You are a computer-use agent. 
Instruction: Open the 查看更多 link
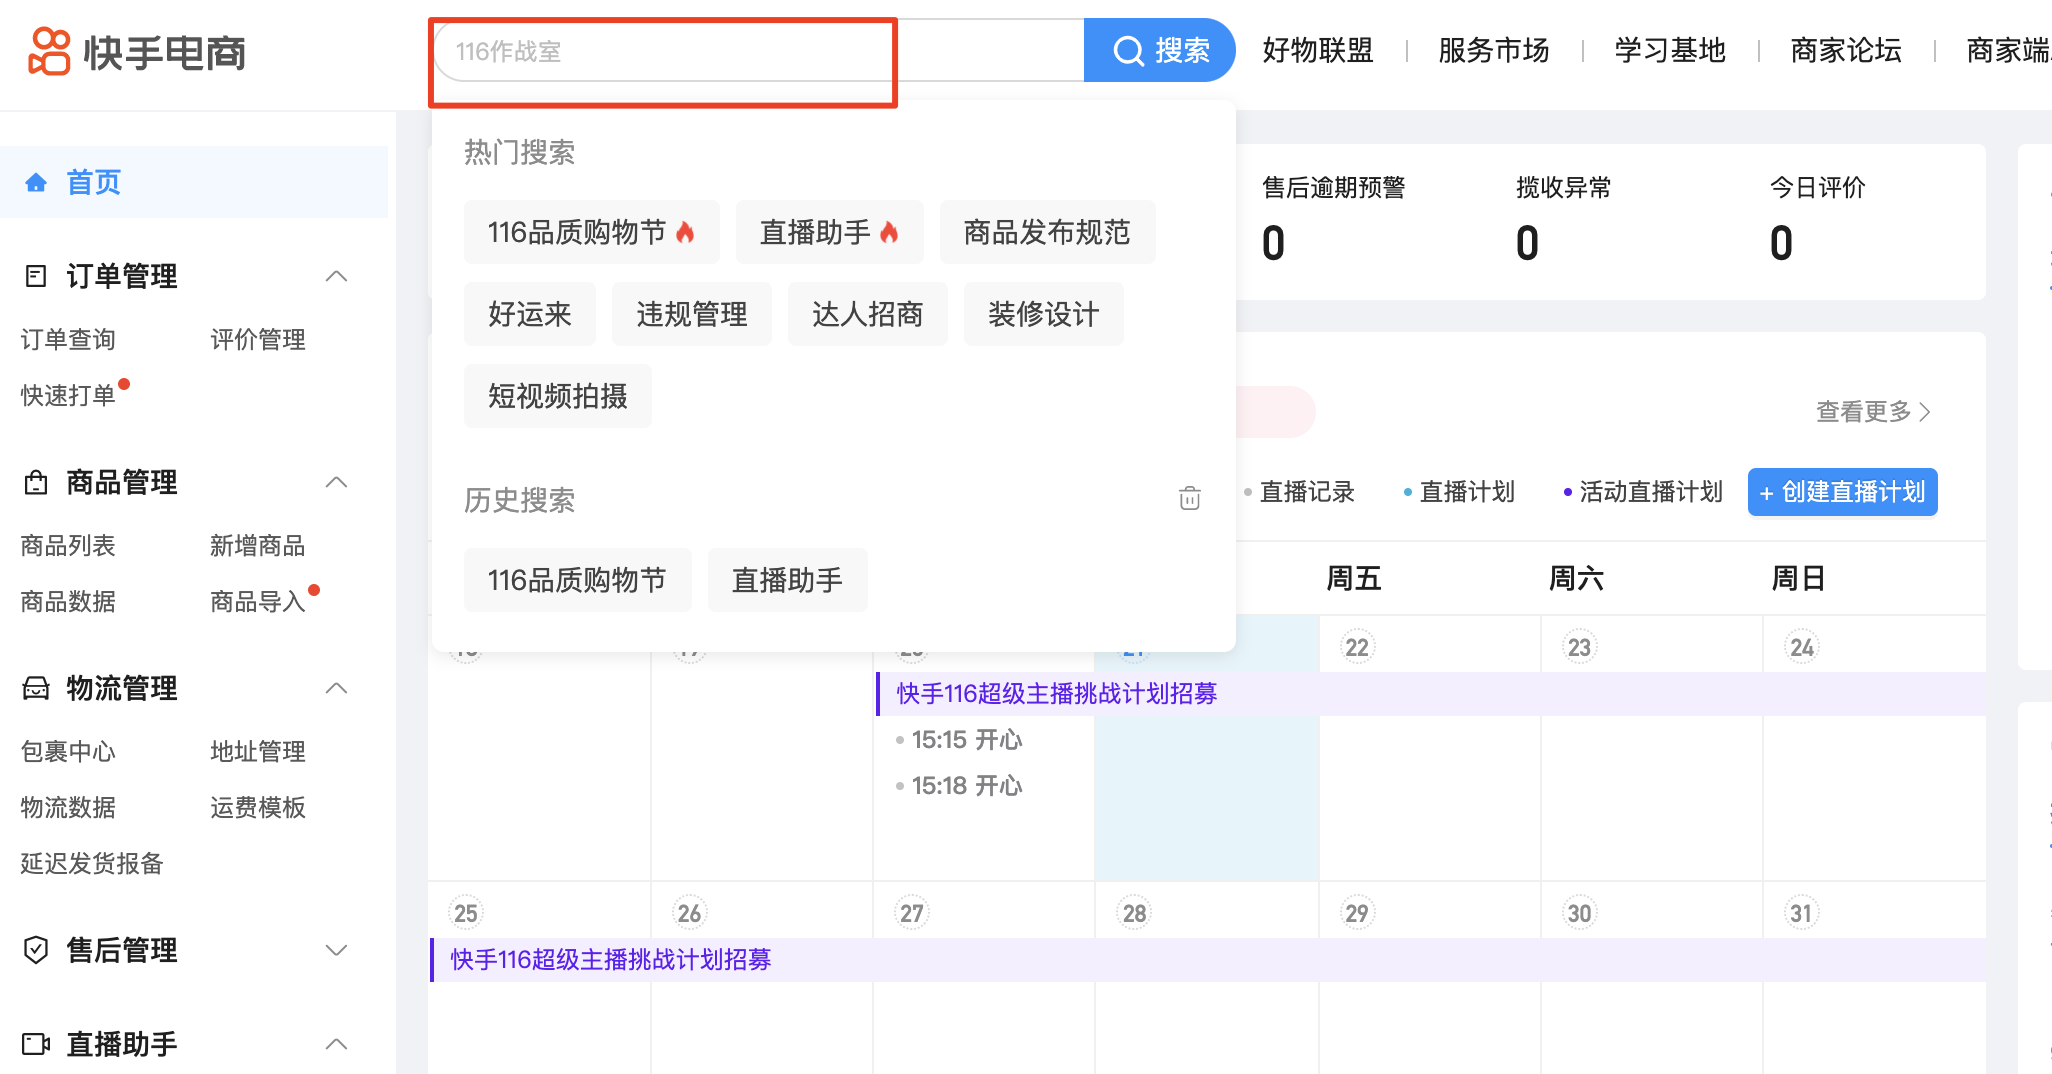pyautogui.click(x=1872, y=411)
